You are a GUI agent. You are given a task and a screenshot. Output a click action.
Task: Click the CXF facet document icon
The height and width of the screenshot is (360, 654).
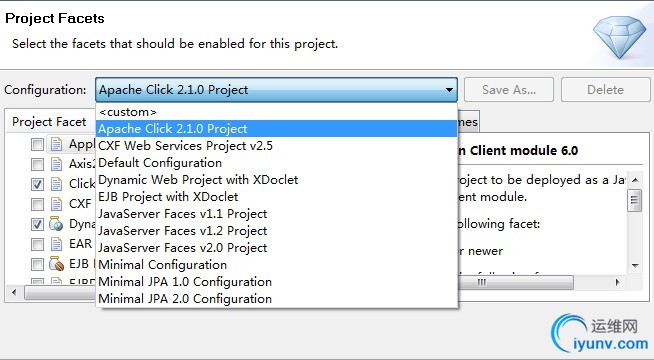56,204
